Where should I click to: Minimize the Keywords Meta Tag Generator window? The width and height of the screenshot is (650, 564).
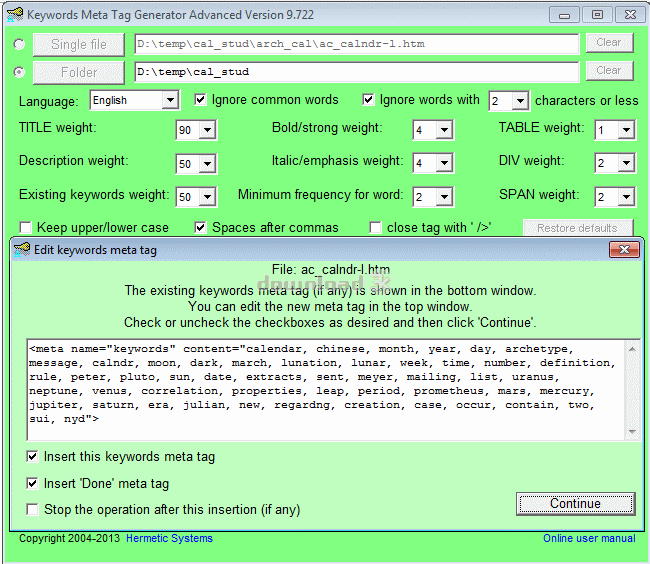pyautogui.click(x=564, y=15)
